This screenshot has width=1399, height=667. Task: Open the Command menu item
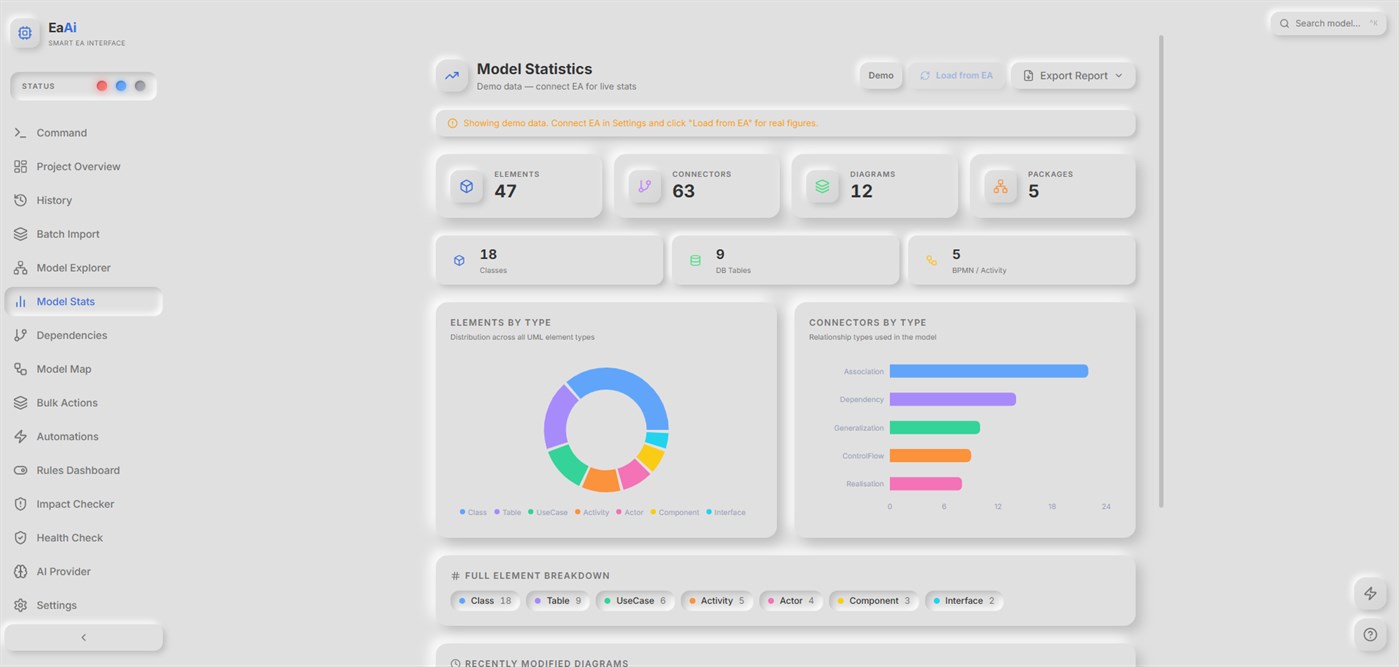(x=84, y=133)
